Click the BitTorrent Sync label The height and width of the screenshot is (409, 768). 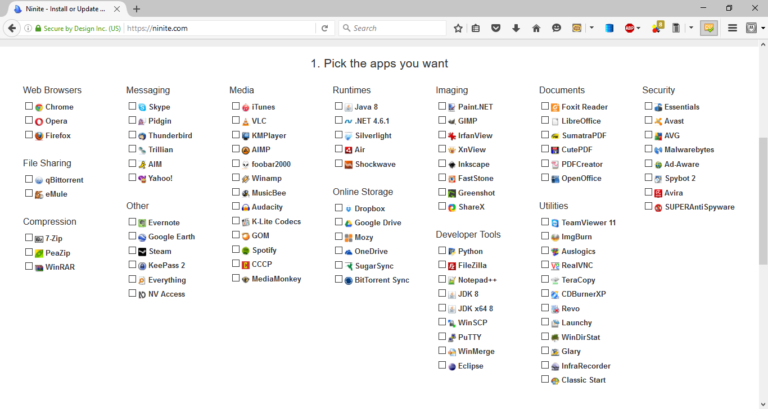click(x=382, y=280)
